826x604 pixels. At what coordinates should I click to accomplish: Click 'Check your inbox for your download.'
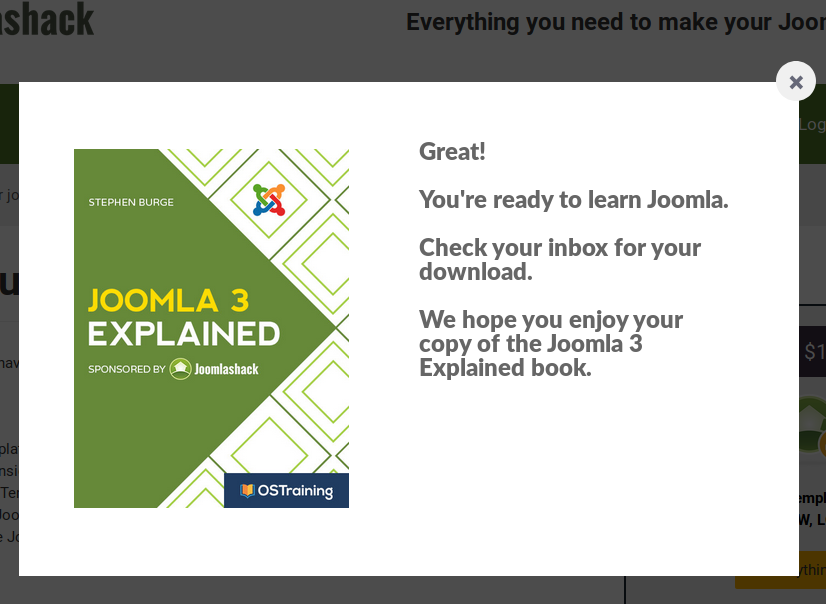[x=560, y=260]
